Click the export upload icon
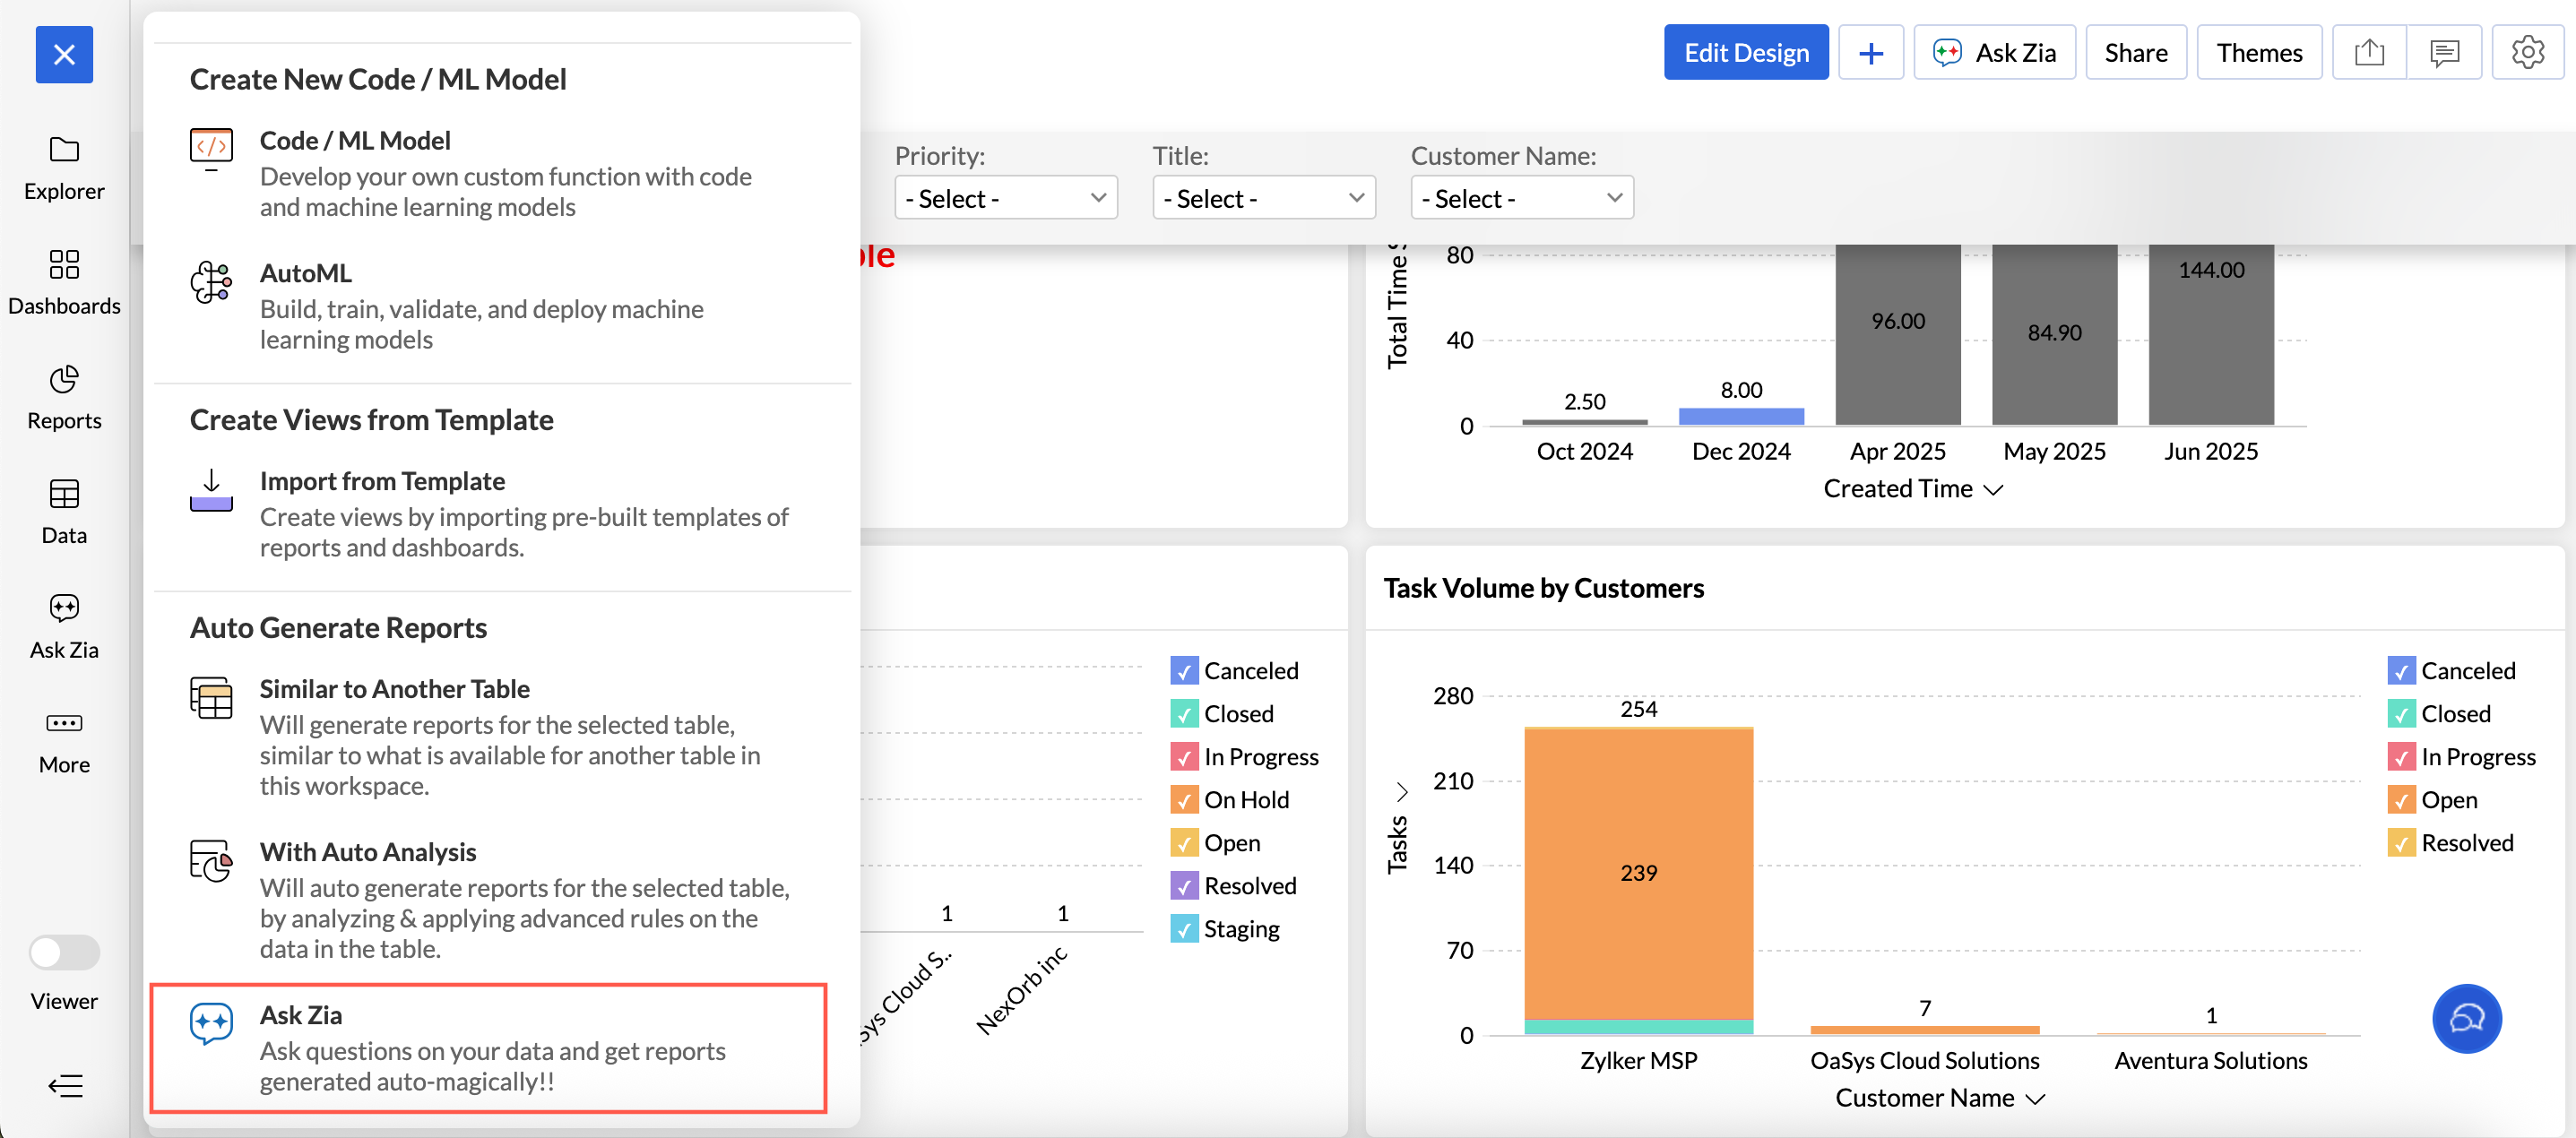The width and height of the screenshot is (2576, 1138). tap(2369, 52)
